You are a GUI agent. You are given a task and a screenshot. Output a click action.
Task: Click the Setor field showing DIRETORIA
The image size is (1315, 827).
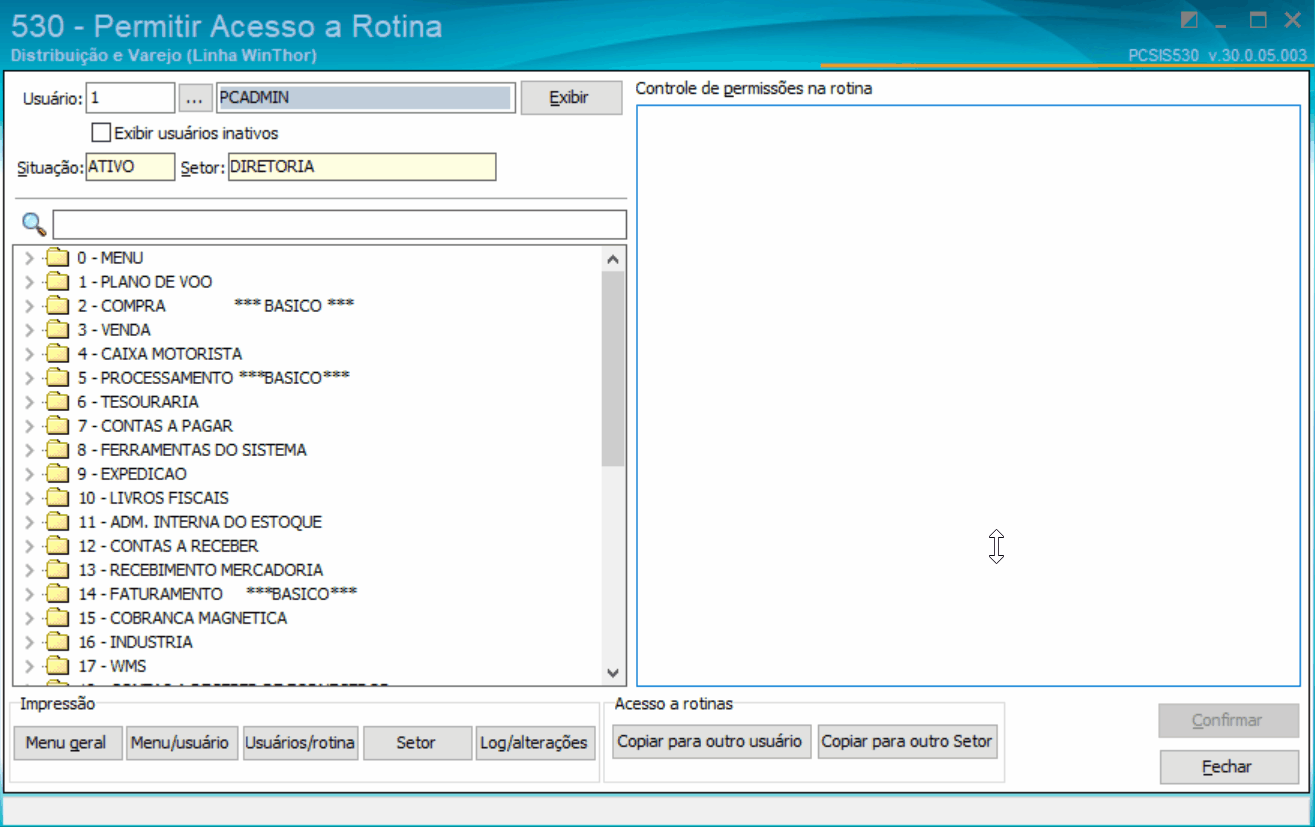pyautogui.click(x=362, y=167)
